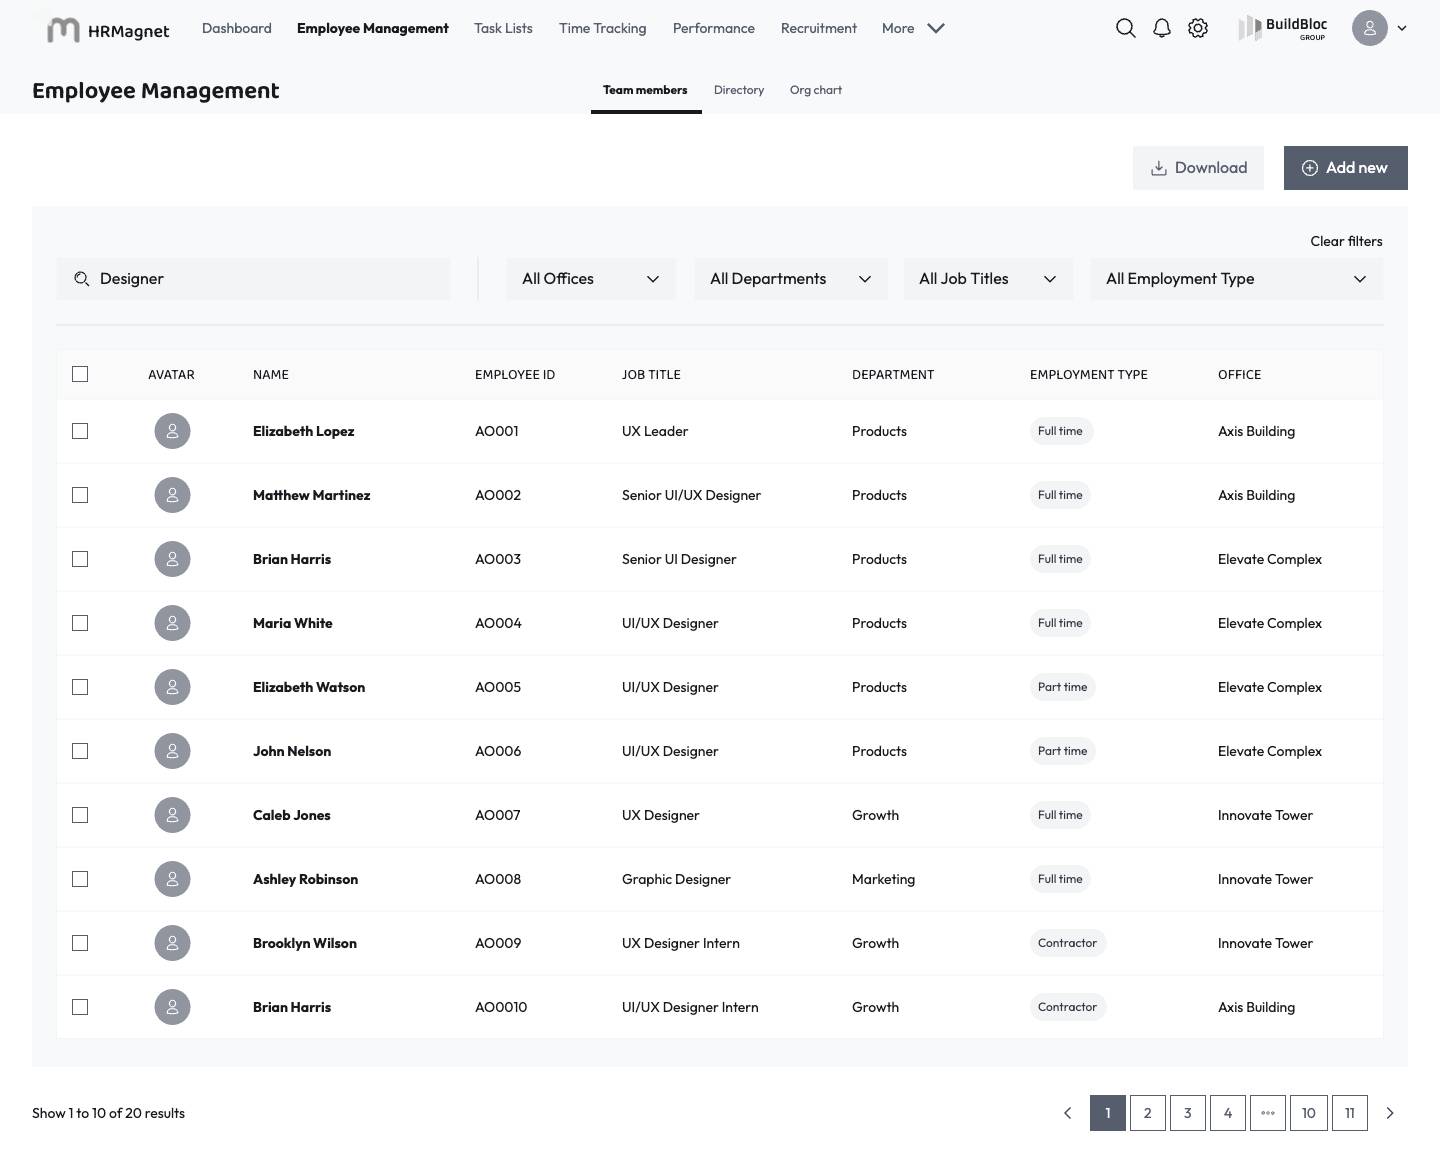Click the Department column header
The width and height of the screenshot is (1440, 1171).
[893, 375]
